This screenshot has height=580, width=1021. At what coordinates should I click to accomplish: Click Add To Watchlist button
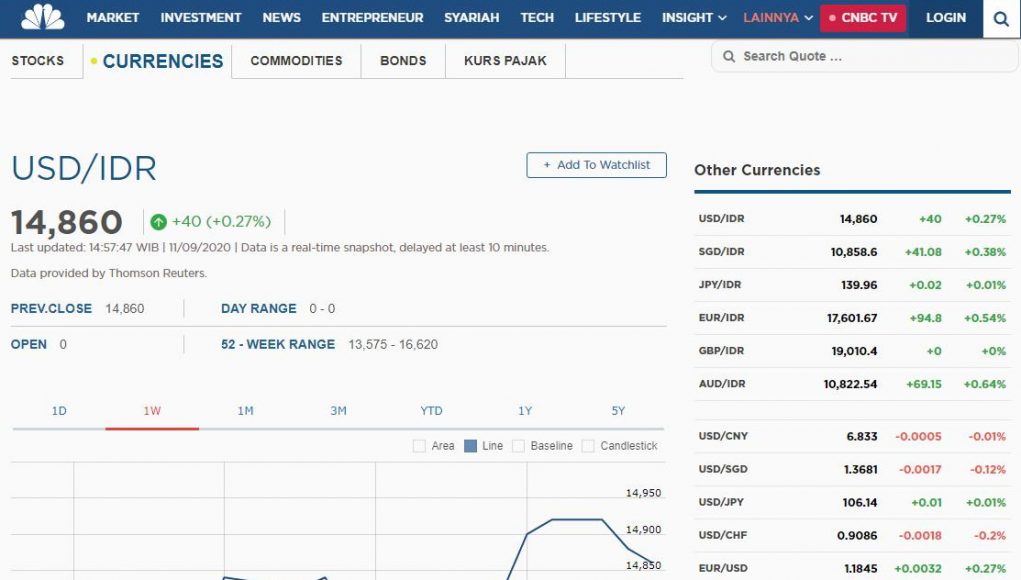[x=596, y=165]
